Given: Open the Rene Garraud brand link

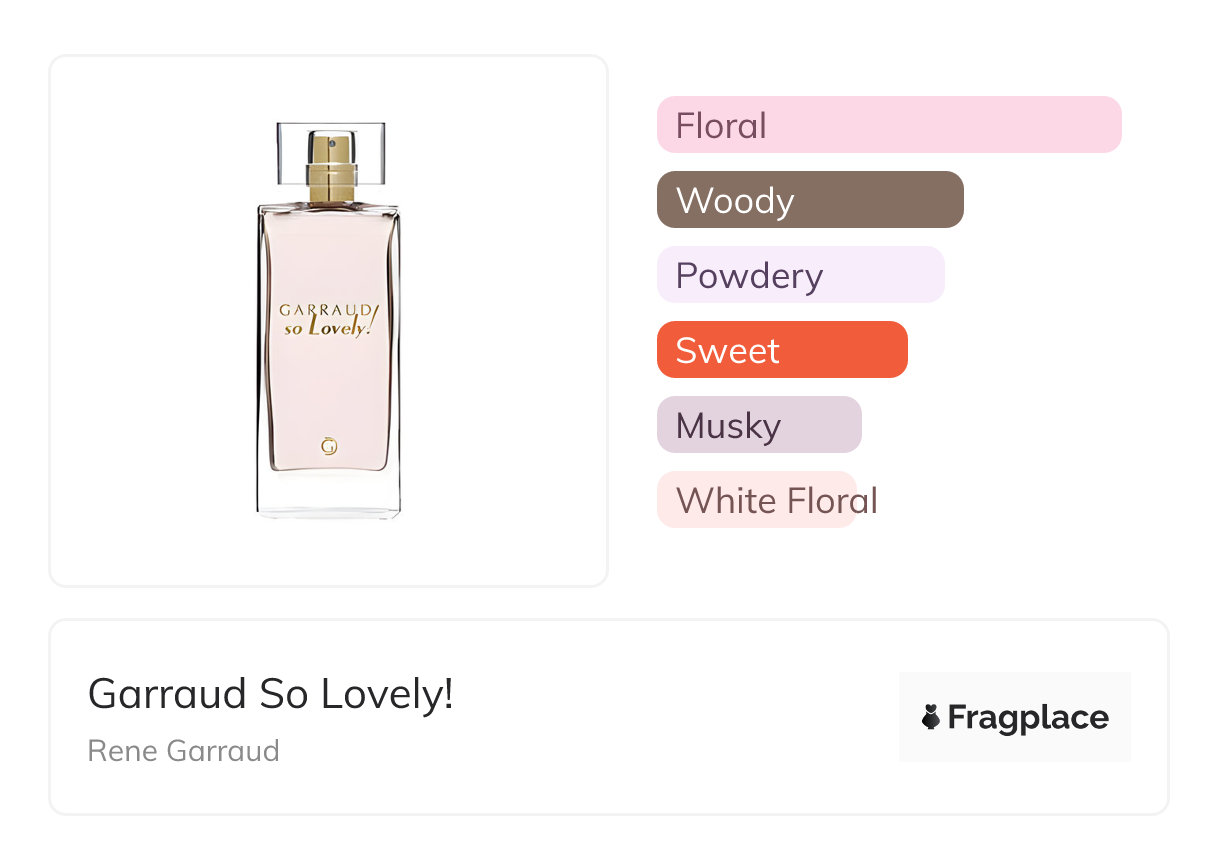Looking at the screenshot, I should point(184,751).
